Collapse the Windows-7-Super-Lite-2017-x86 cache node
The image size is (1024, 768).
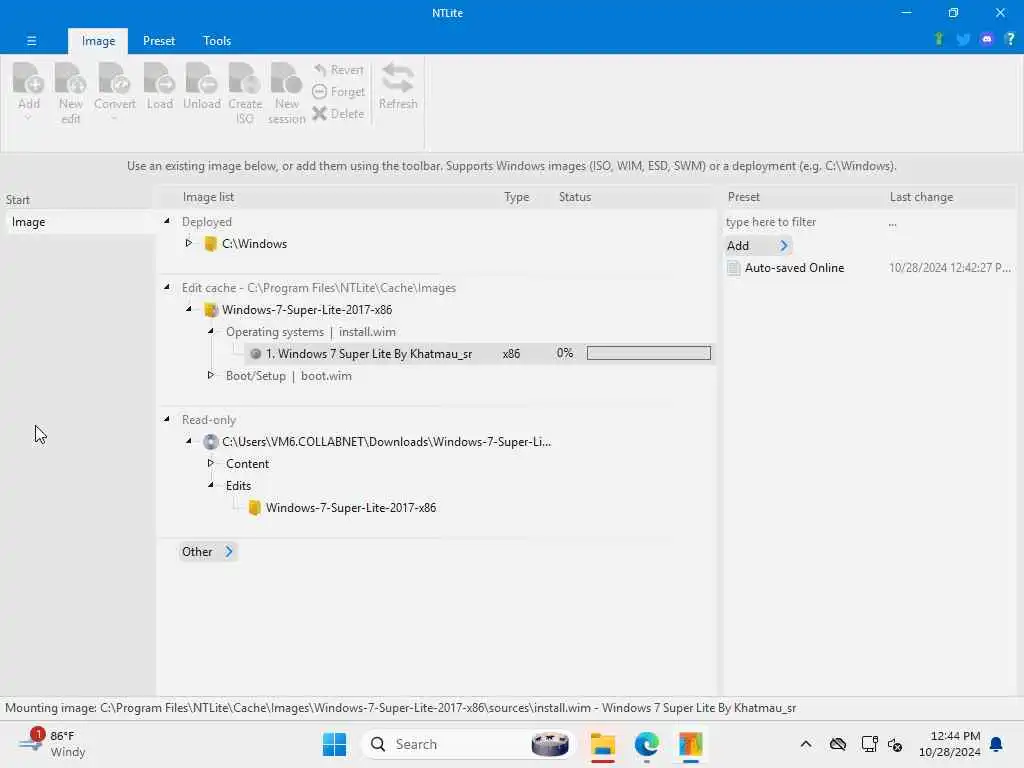(x=189, y=309)
